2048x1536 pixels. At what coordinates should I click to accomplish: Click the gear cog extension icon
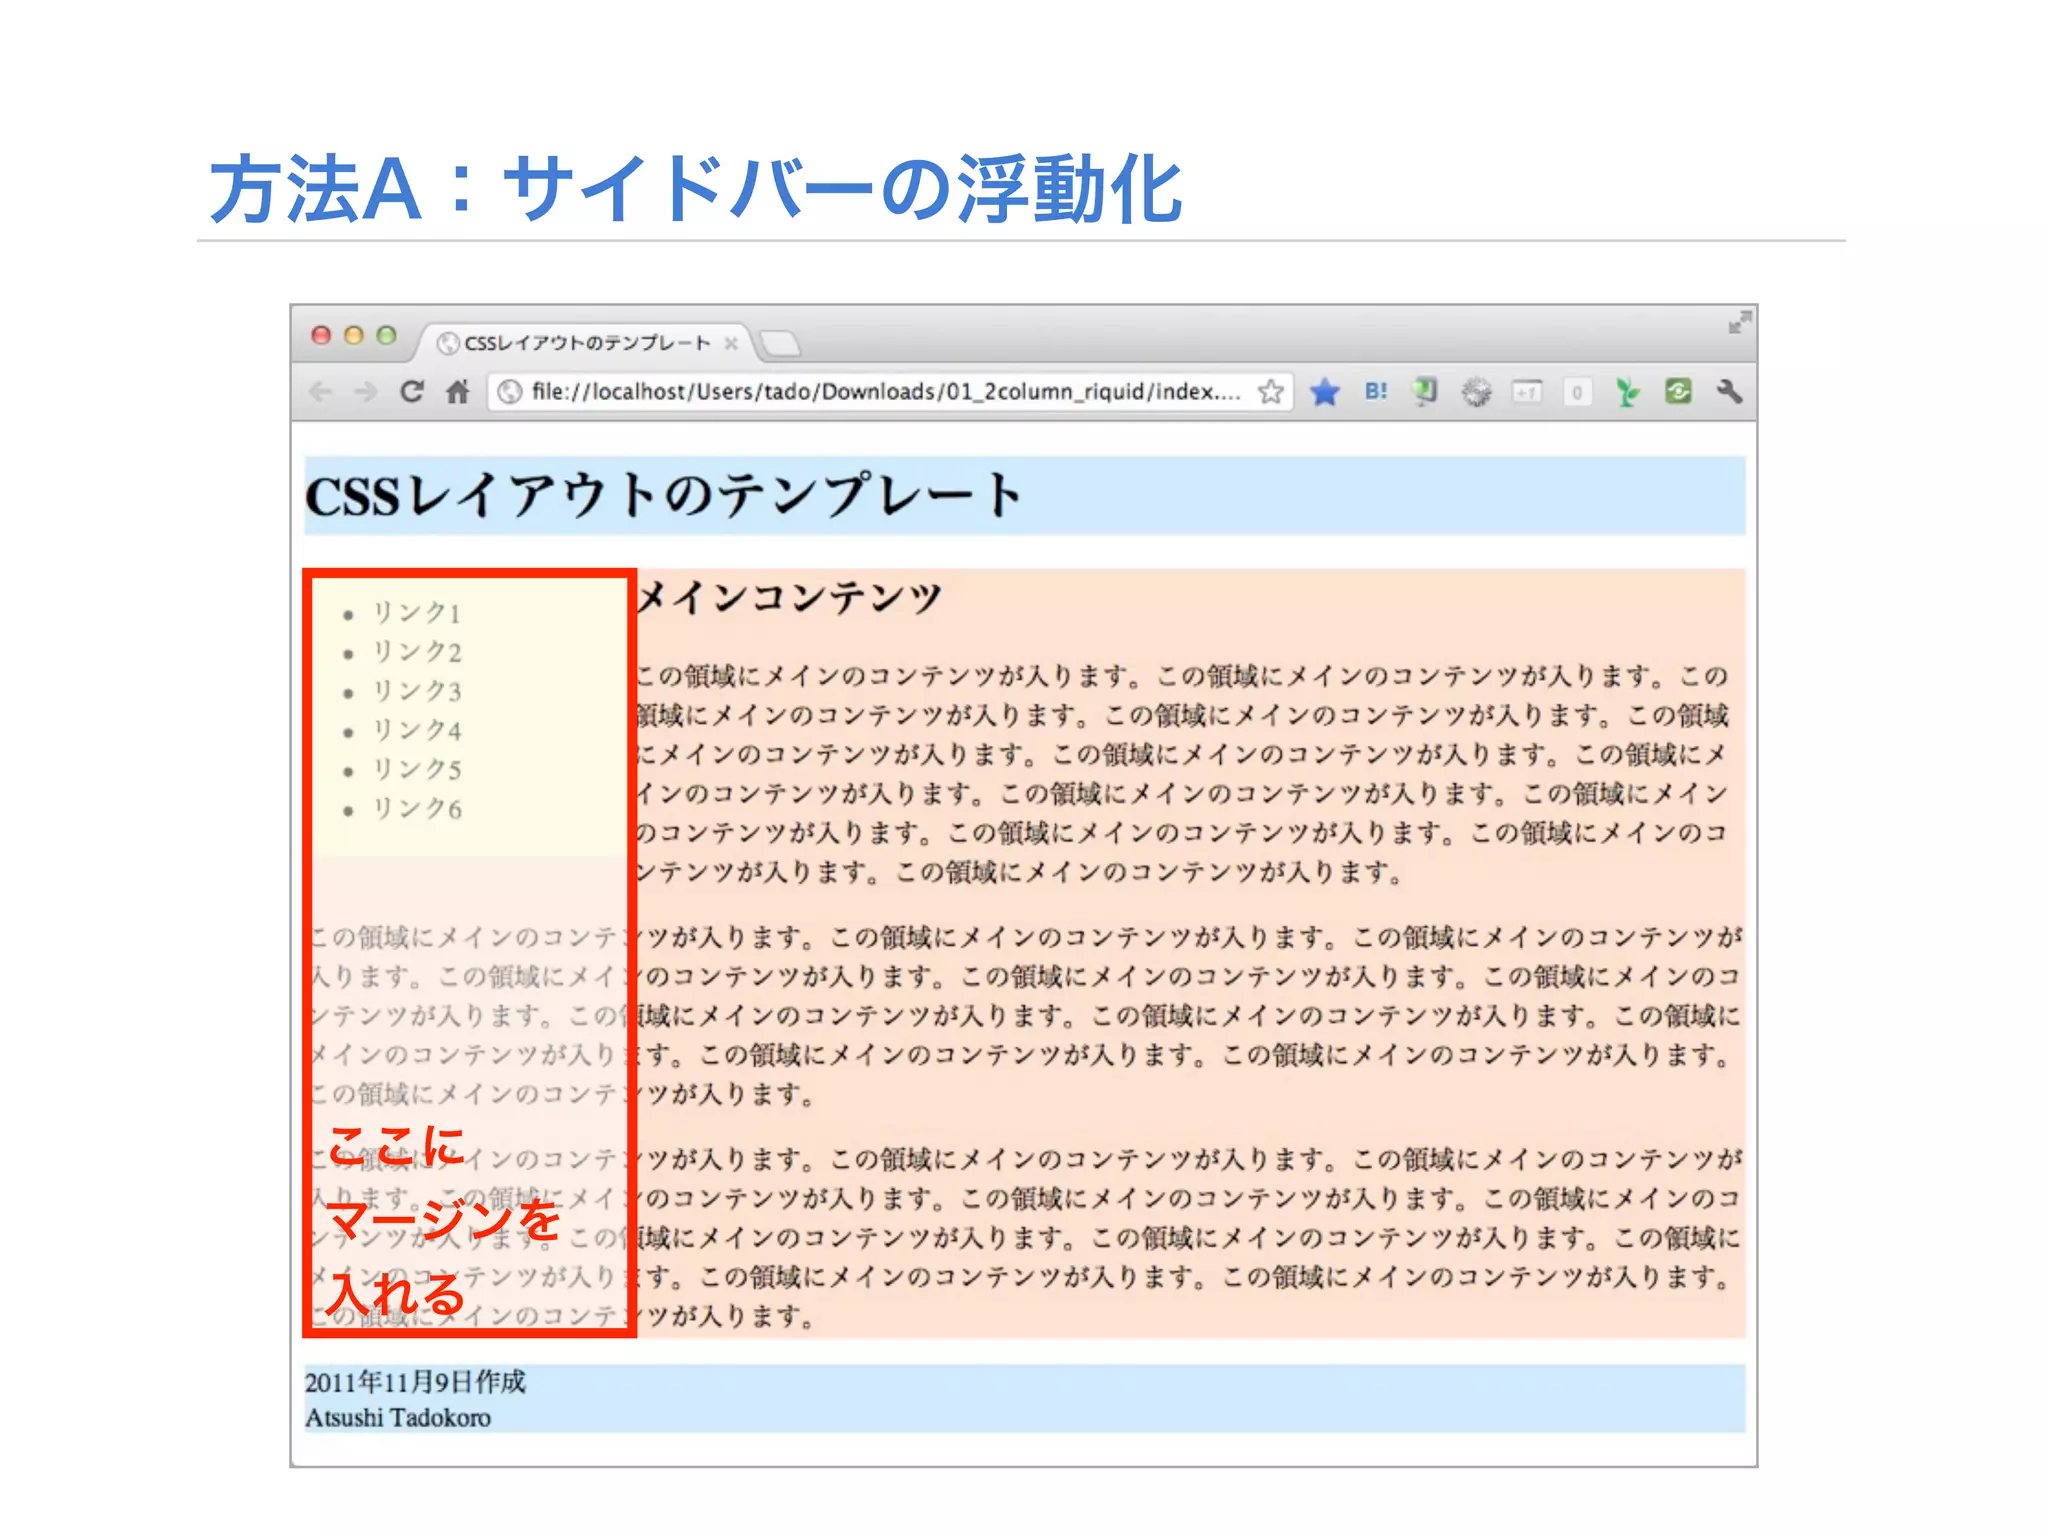[1476, 392]
